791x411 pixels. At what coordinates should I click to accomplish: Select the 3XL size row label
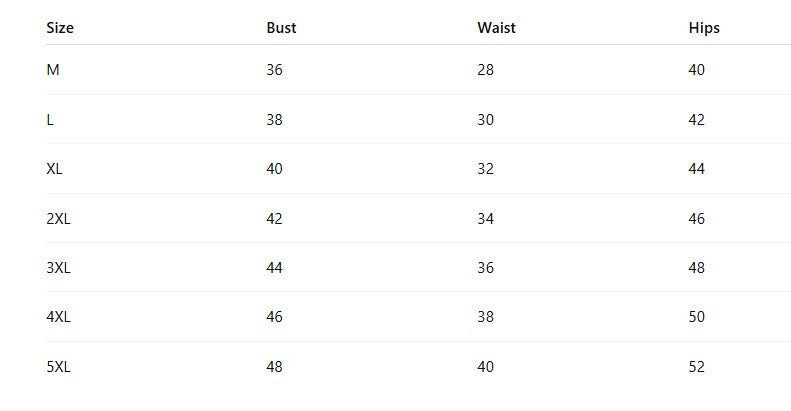point(59,267)
